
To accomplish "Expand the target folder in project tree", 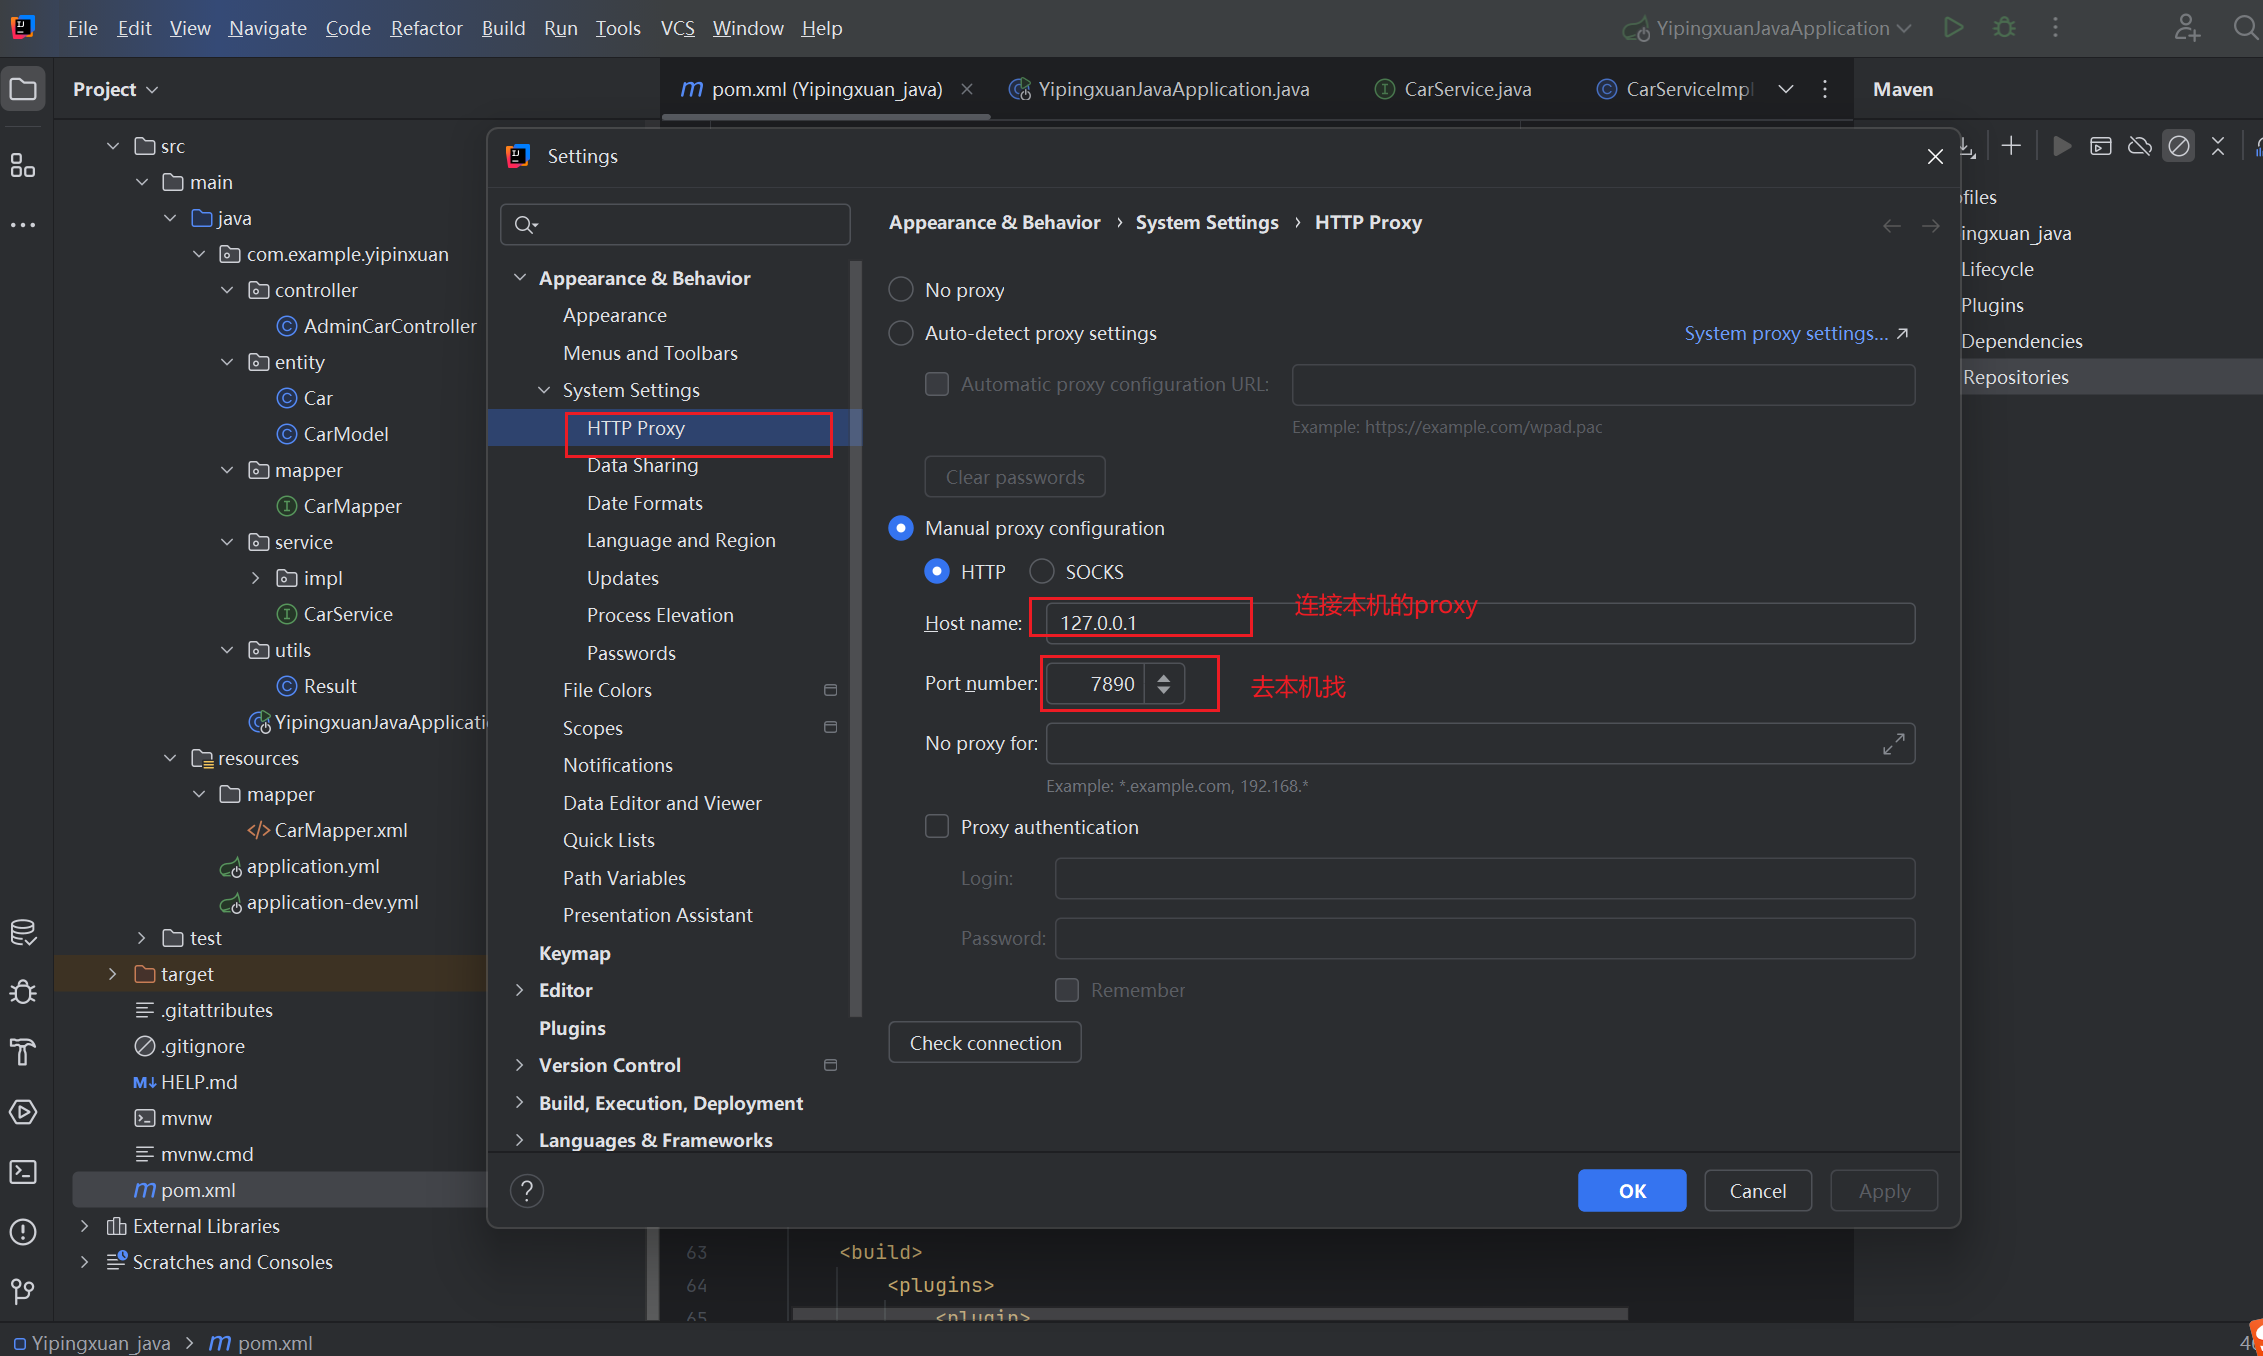I will (x=112, y=974).
